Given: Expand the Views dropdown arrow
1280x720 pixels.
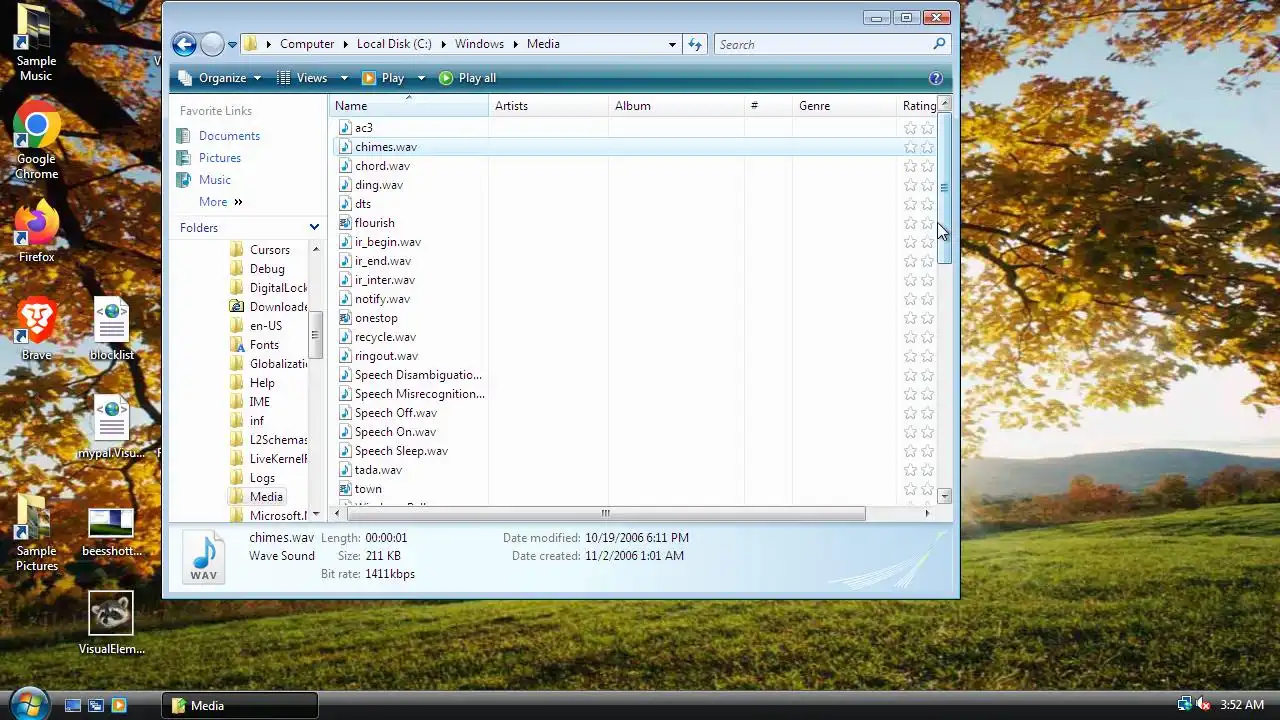Looking at the screenshot, I should [x=344, y=78].
